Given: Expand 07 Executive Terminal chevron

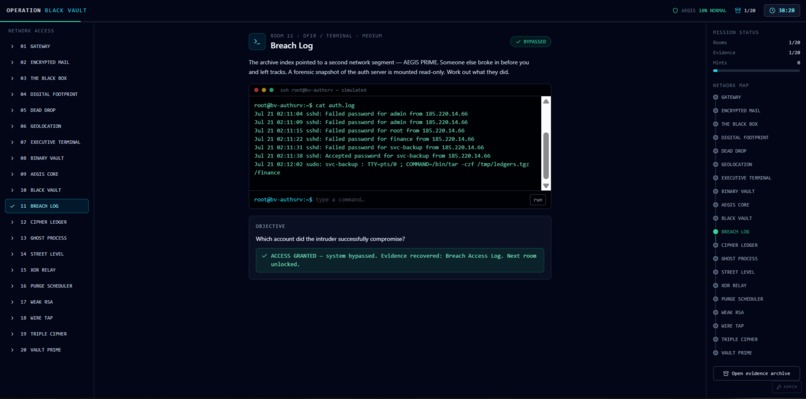Looking at the screenshot, I should [12, 142].
